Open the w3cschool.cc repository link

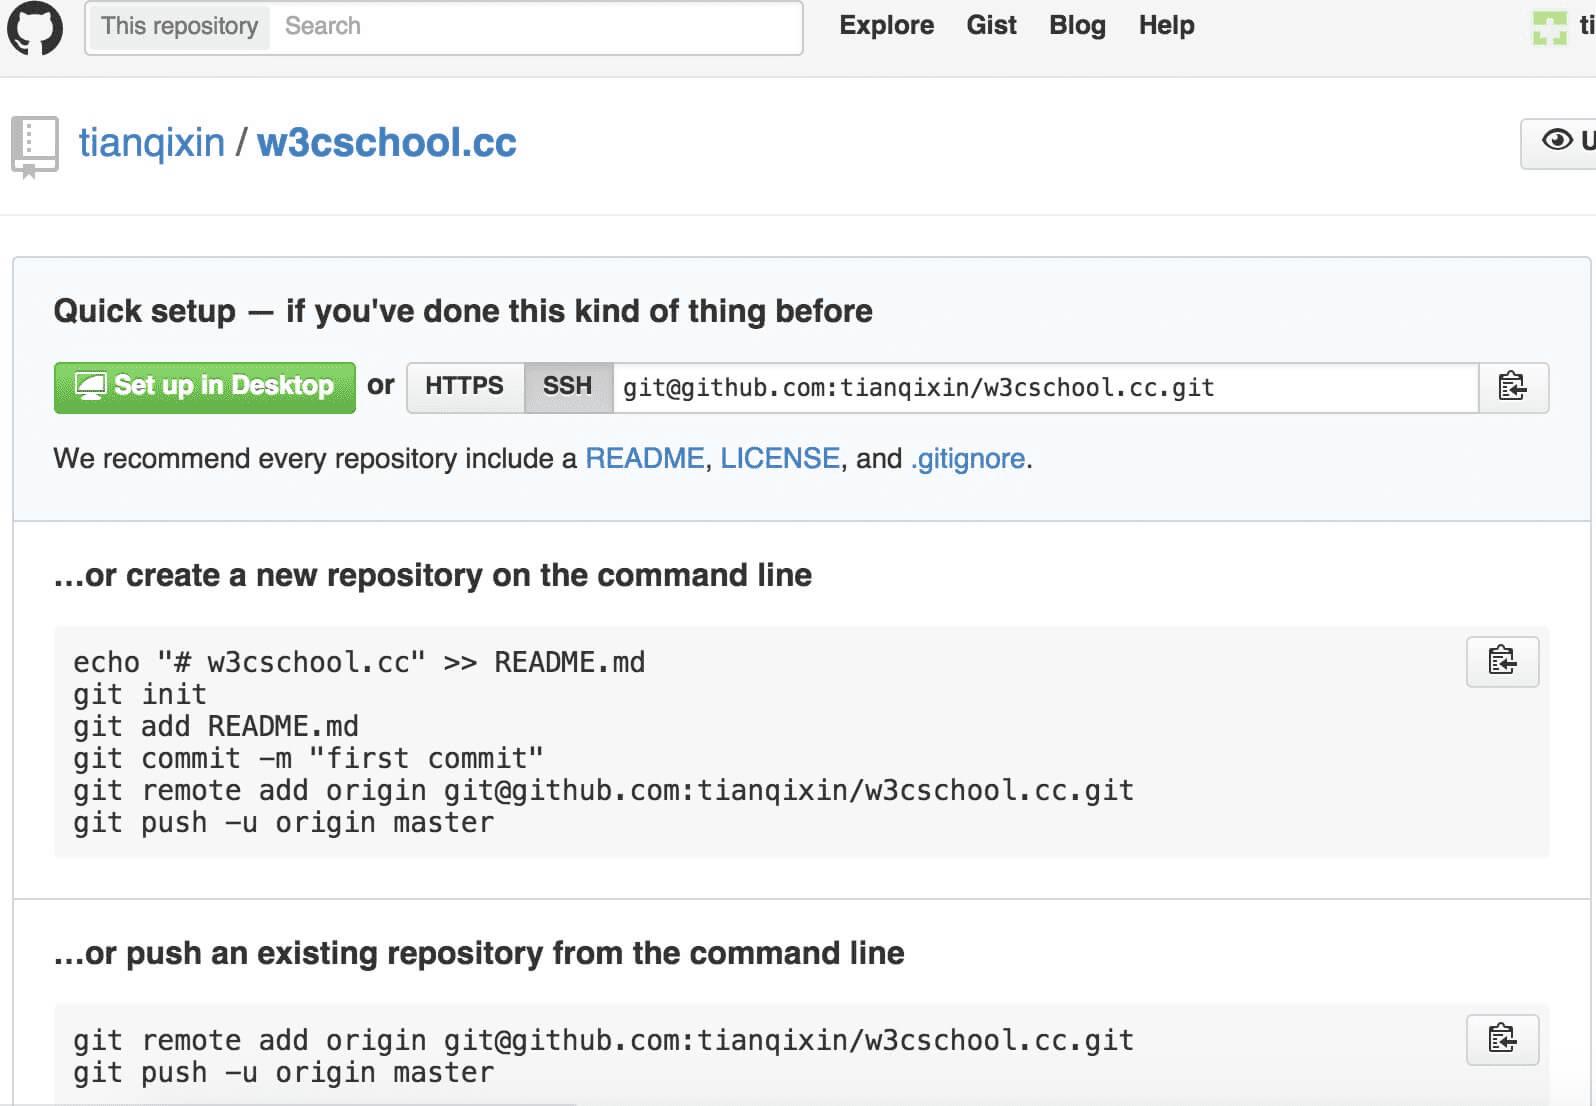pos(386,143)
